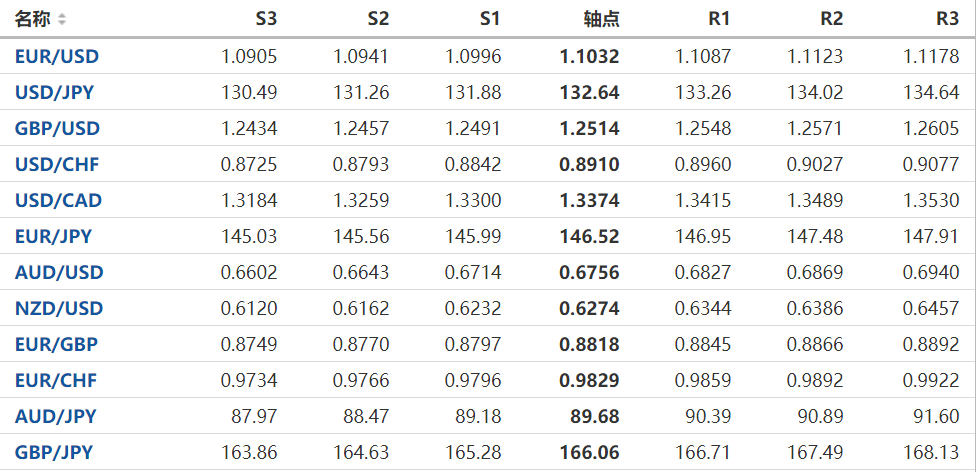This screenshot has width=977, height=472.
Task: Open the EUR/CHF pair link
Action: 56,381
